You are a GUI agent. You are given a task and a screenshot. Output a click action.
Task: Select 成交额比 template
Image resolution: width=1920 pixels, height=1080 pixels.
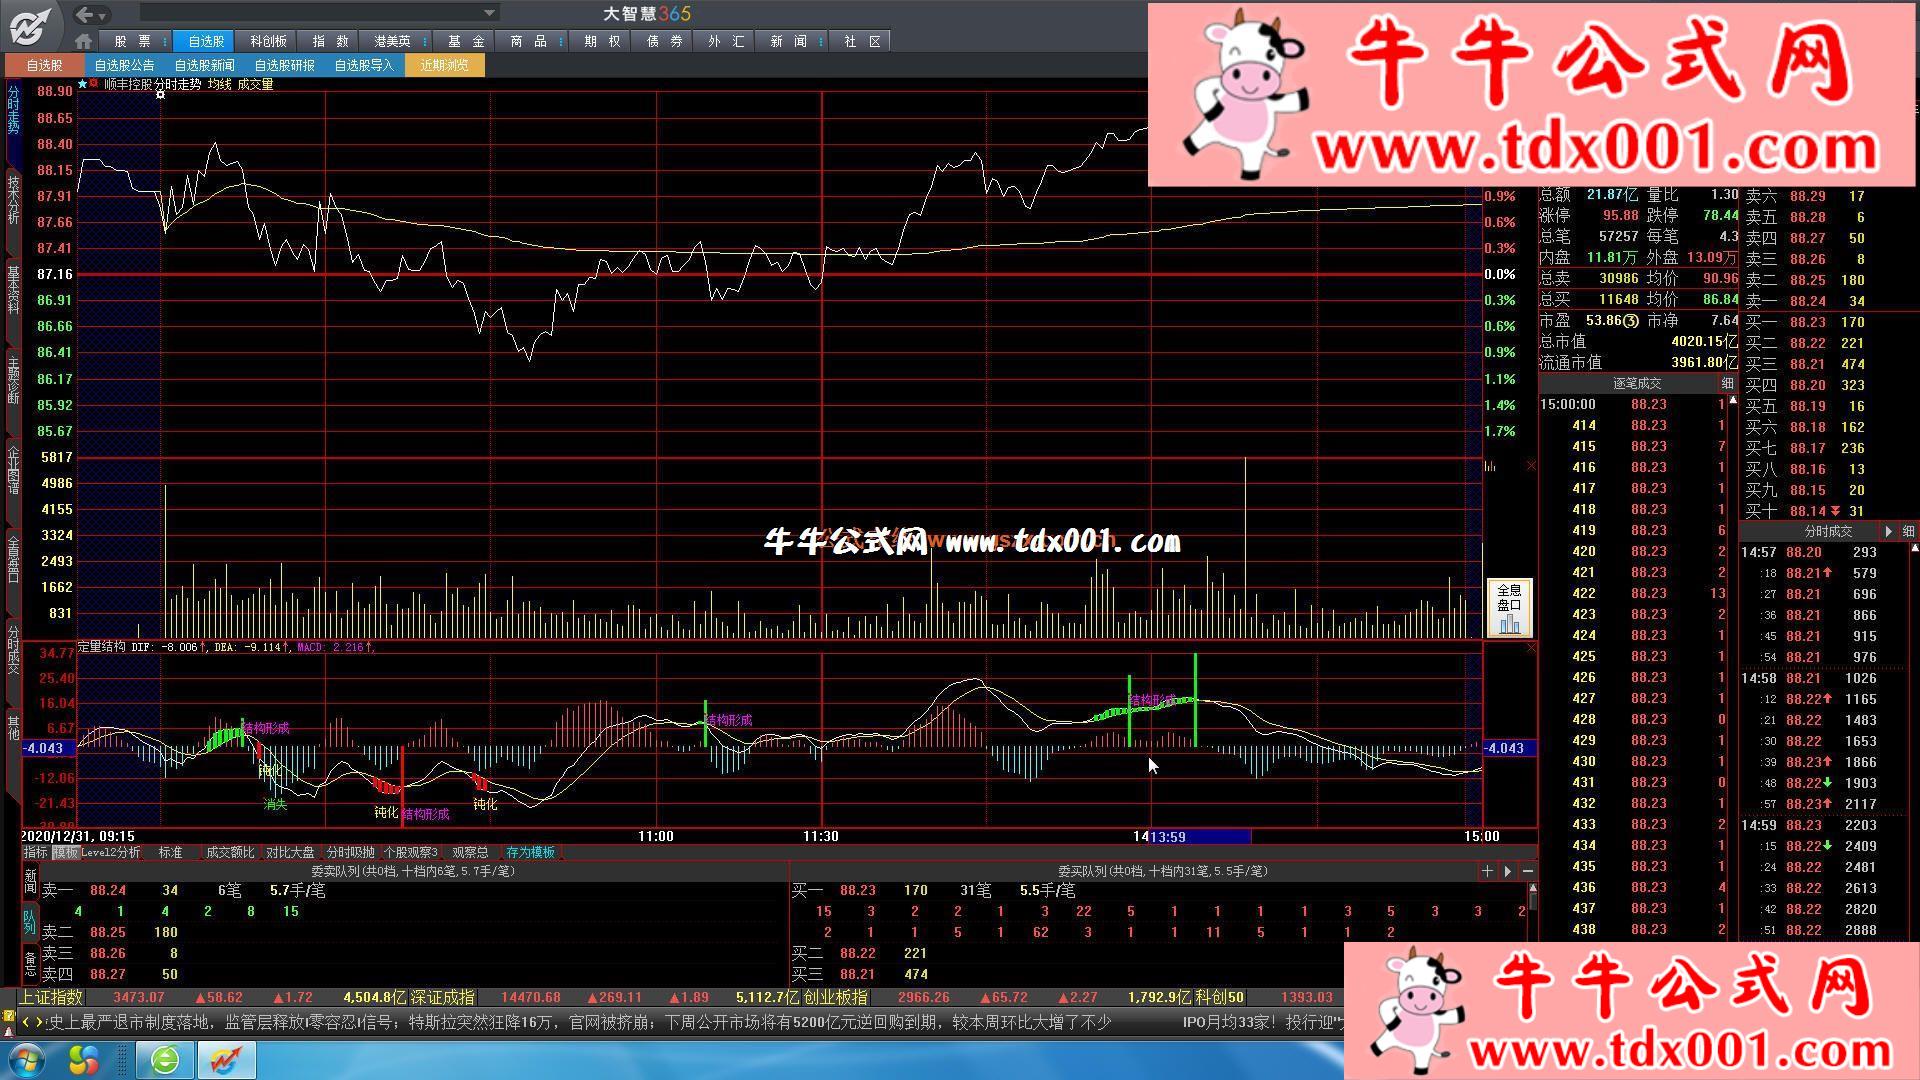click(x=230, y=853)
